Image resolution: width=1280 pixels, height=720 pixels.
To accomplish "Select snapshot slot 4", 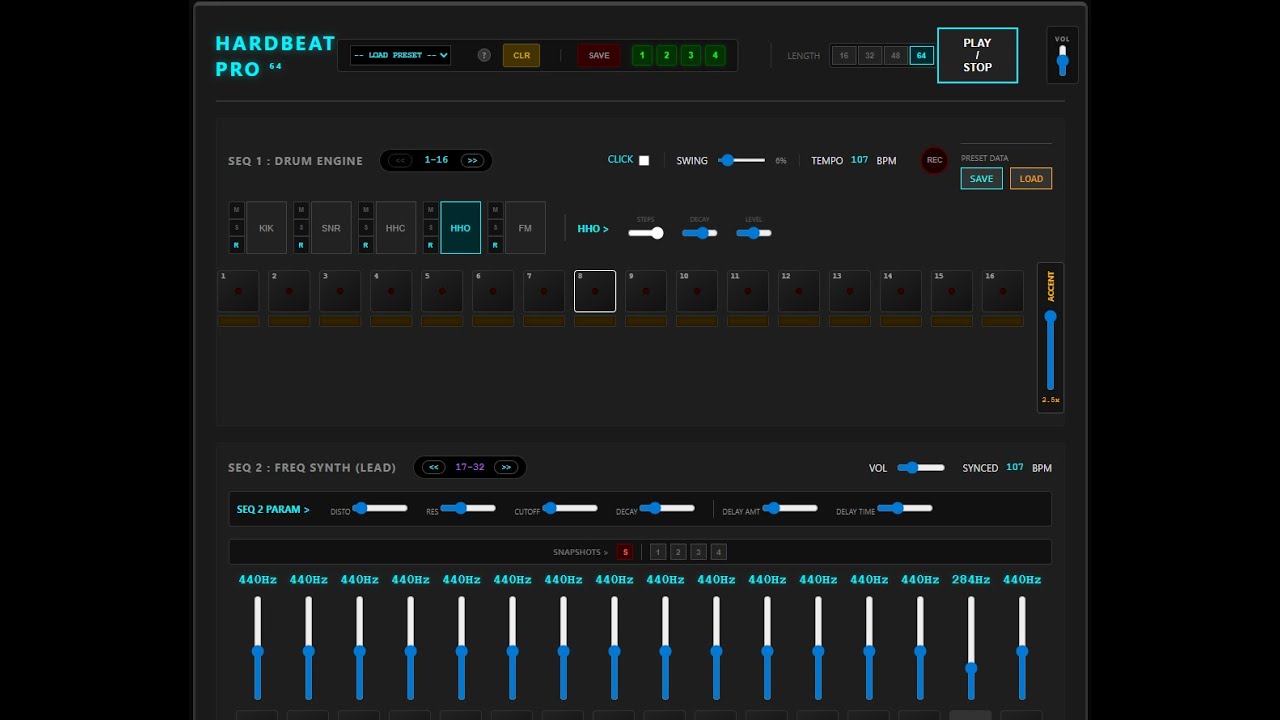I will [x=718, y=552].
